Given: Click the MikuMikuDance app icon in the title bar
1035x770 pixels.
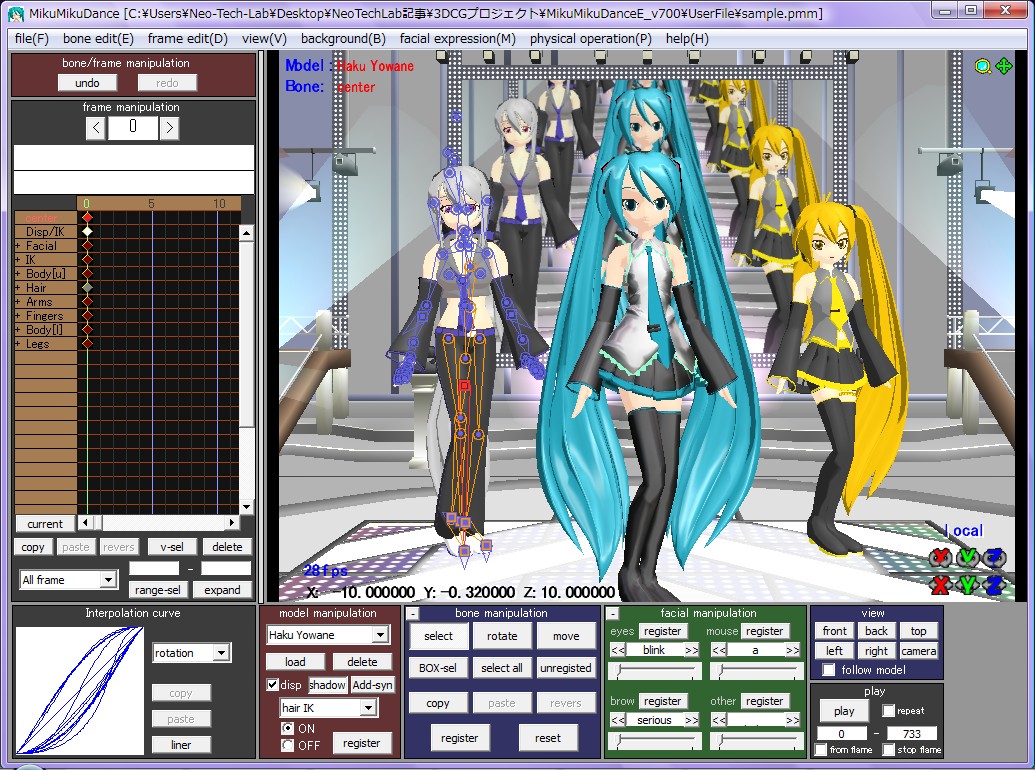Looking at the screenshot, I should coord(17,13).
